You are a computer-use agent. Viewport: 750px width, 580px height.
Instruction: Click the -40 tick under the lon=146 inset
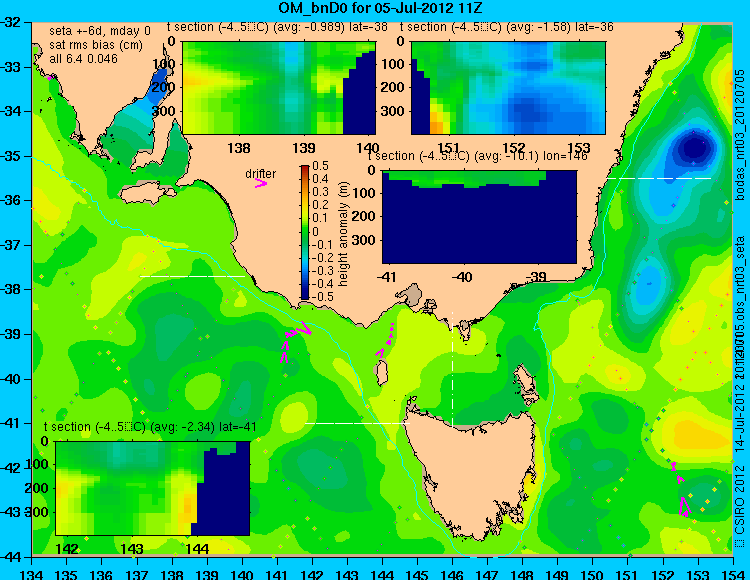click(x=462, y=277)
